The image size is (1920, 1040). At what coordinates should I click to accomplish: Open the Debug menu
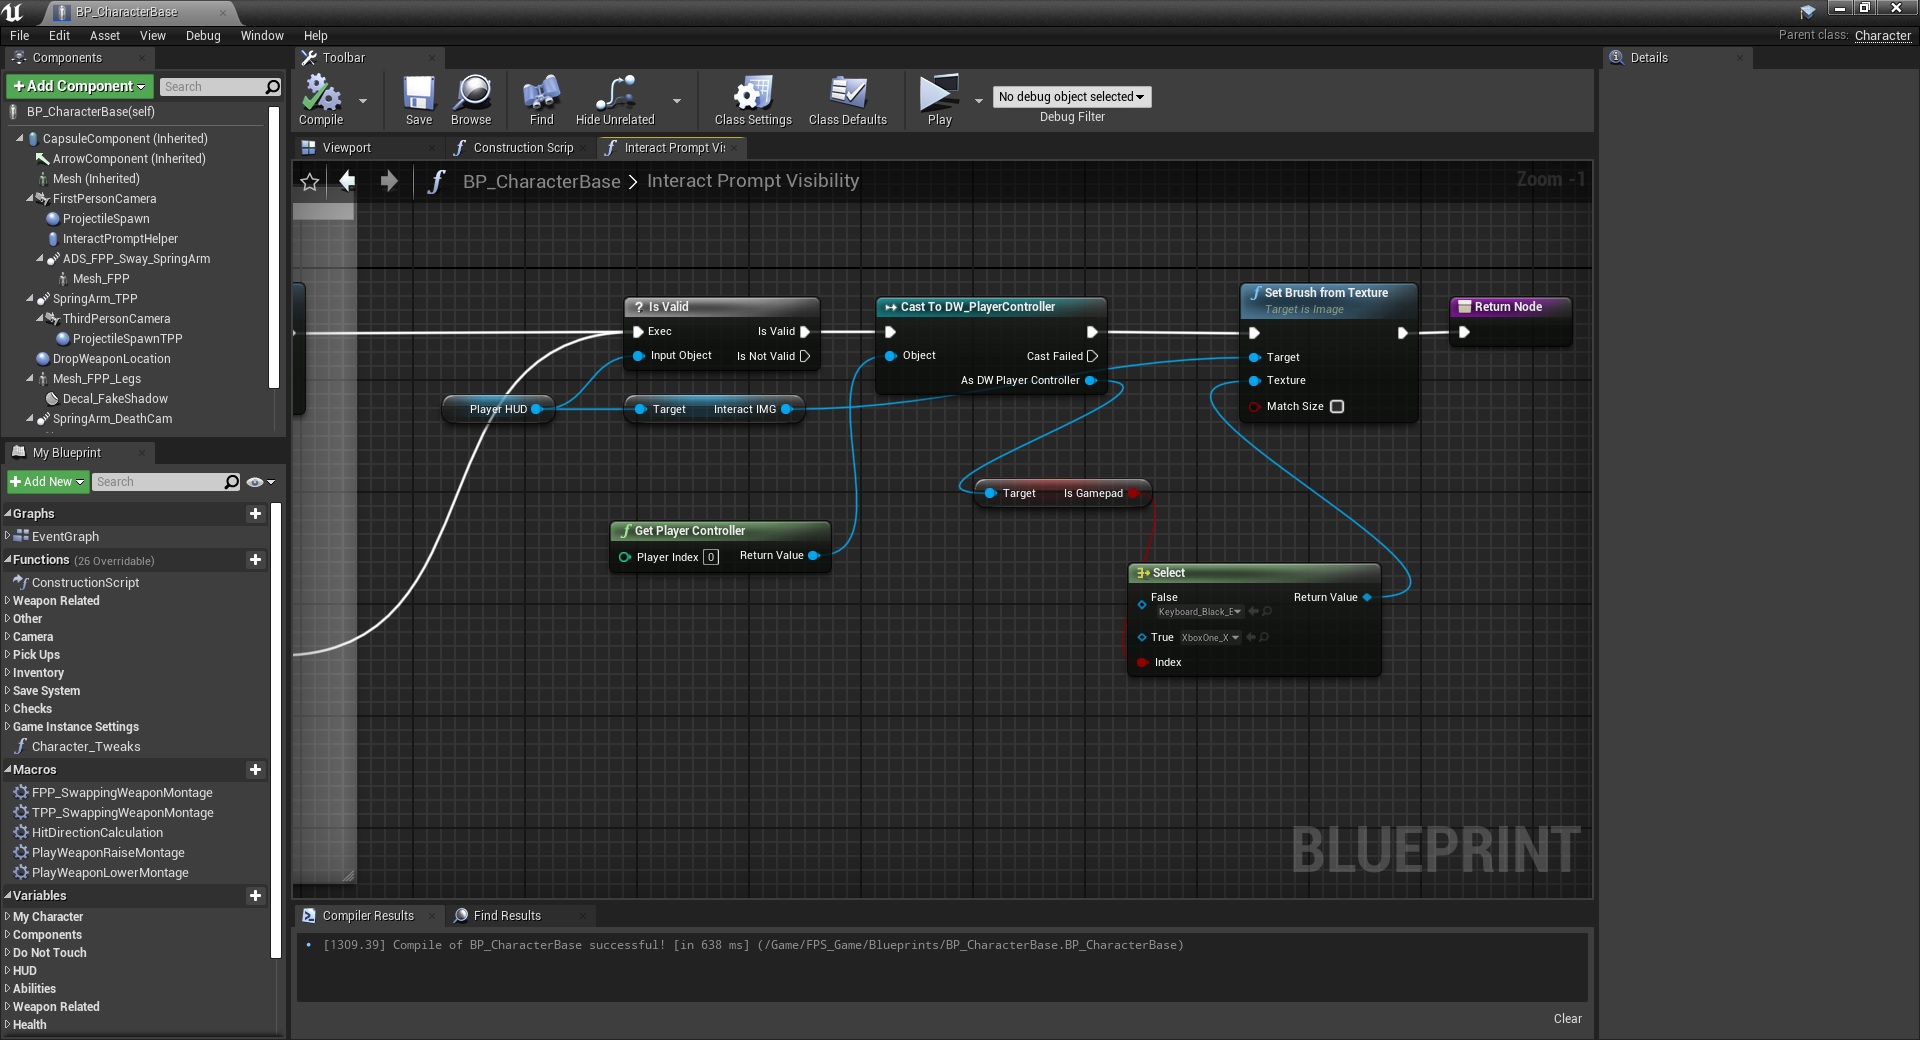point(203,36)
